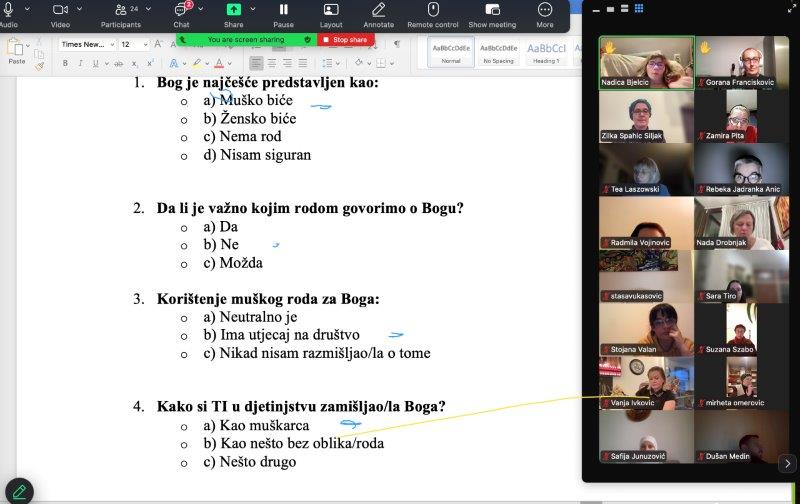Toggle Italic formatting in Word ribbon
Screen dimensions: 800x504
(80, 63)
